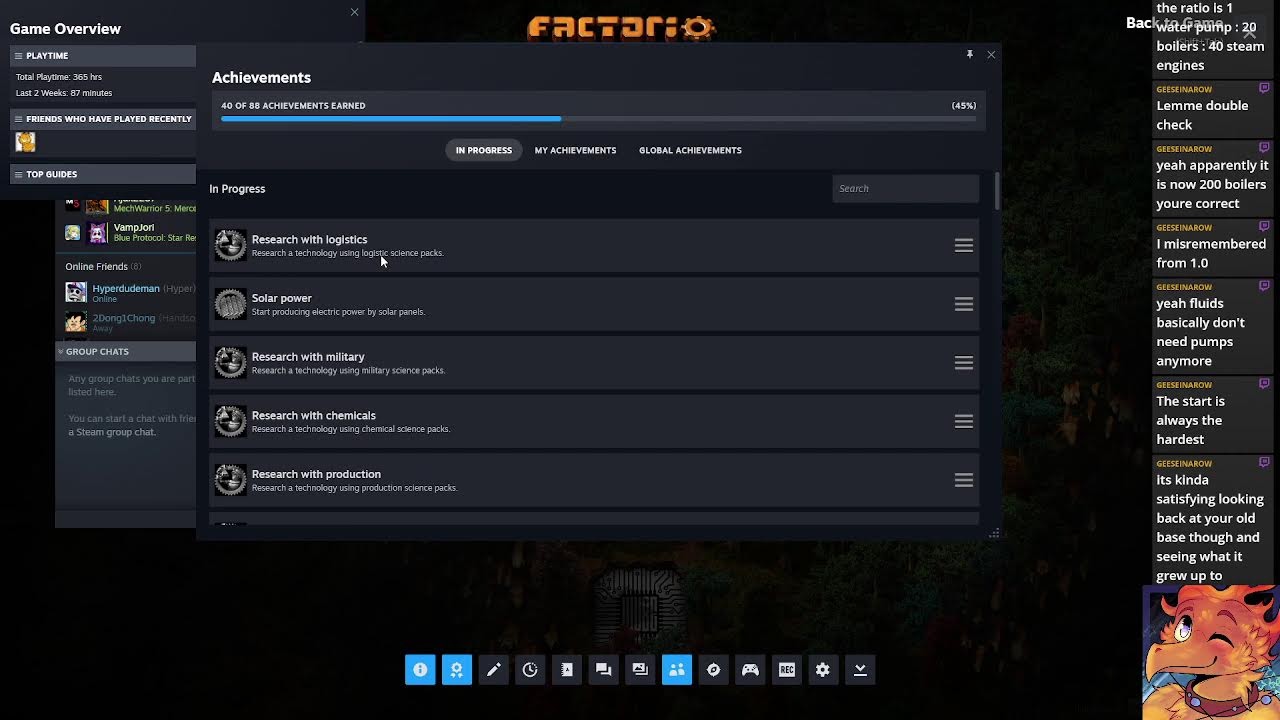Viewport: 1280px width, 720px height.
Task: Click the Achievements window corner grip
Action: tap(994, 533)
